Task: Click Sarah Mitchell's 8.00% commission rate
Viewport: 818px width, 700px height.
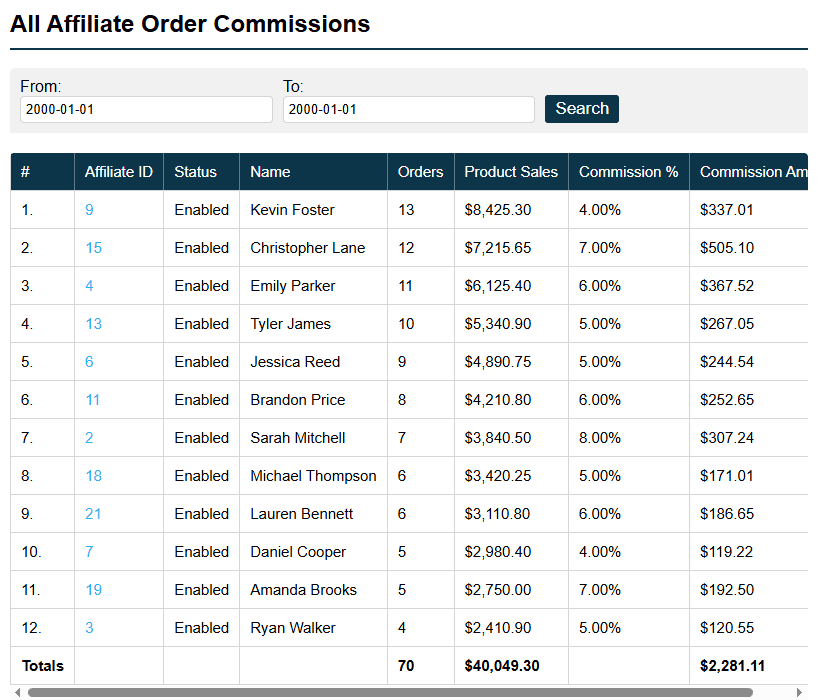Action: pyautogui.click(x=599, y=438)
